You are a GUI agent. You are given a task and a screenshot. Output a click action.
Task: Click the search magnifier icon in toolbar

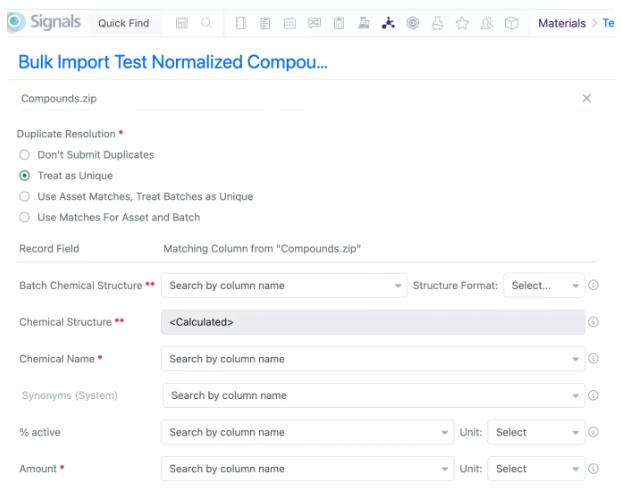[x=206, y=23]
